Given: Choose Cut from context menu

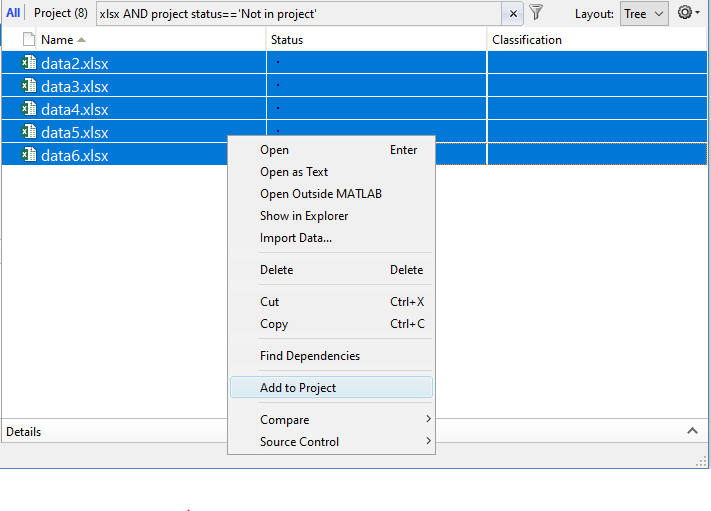Looking at the screenshot, I should point(331,302).
